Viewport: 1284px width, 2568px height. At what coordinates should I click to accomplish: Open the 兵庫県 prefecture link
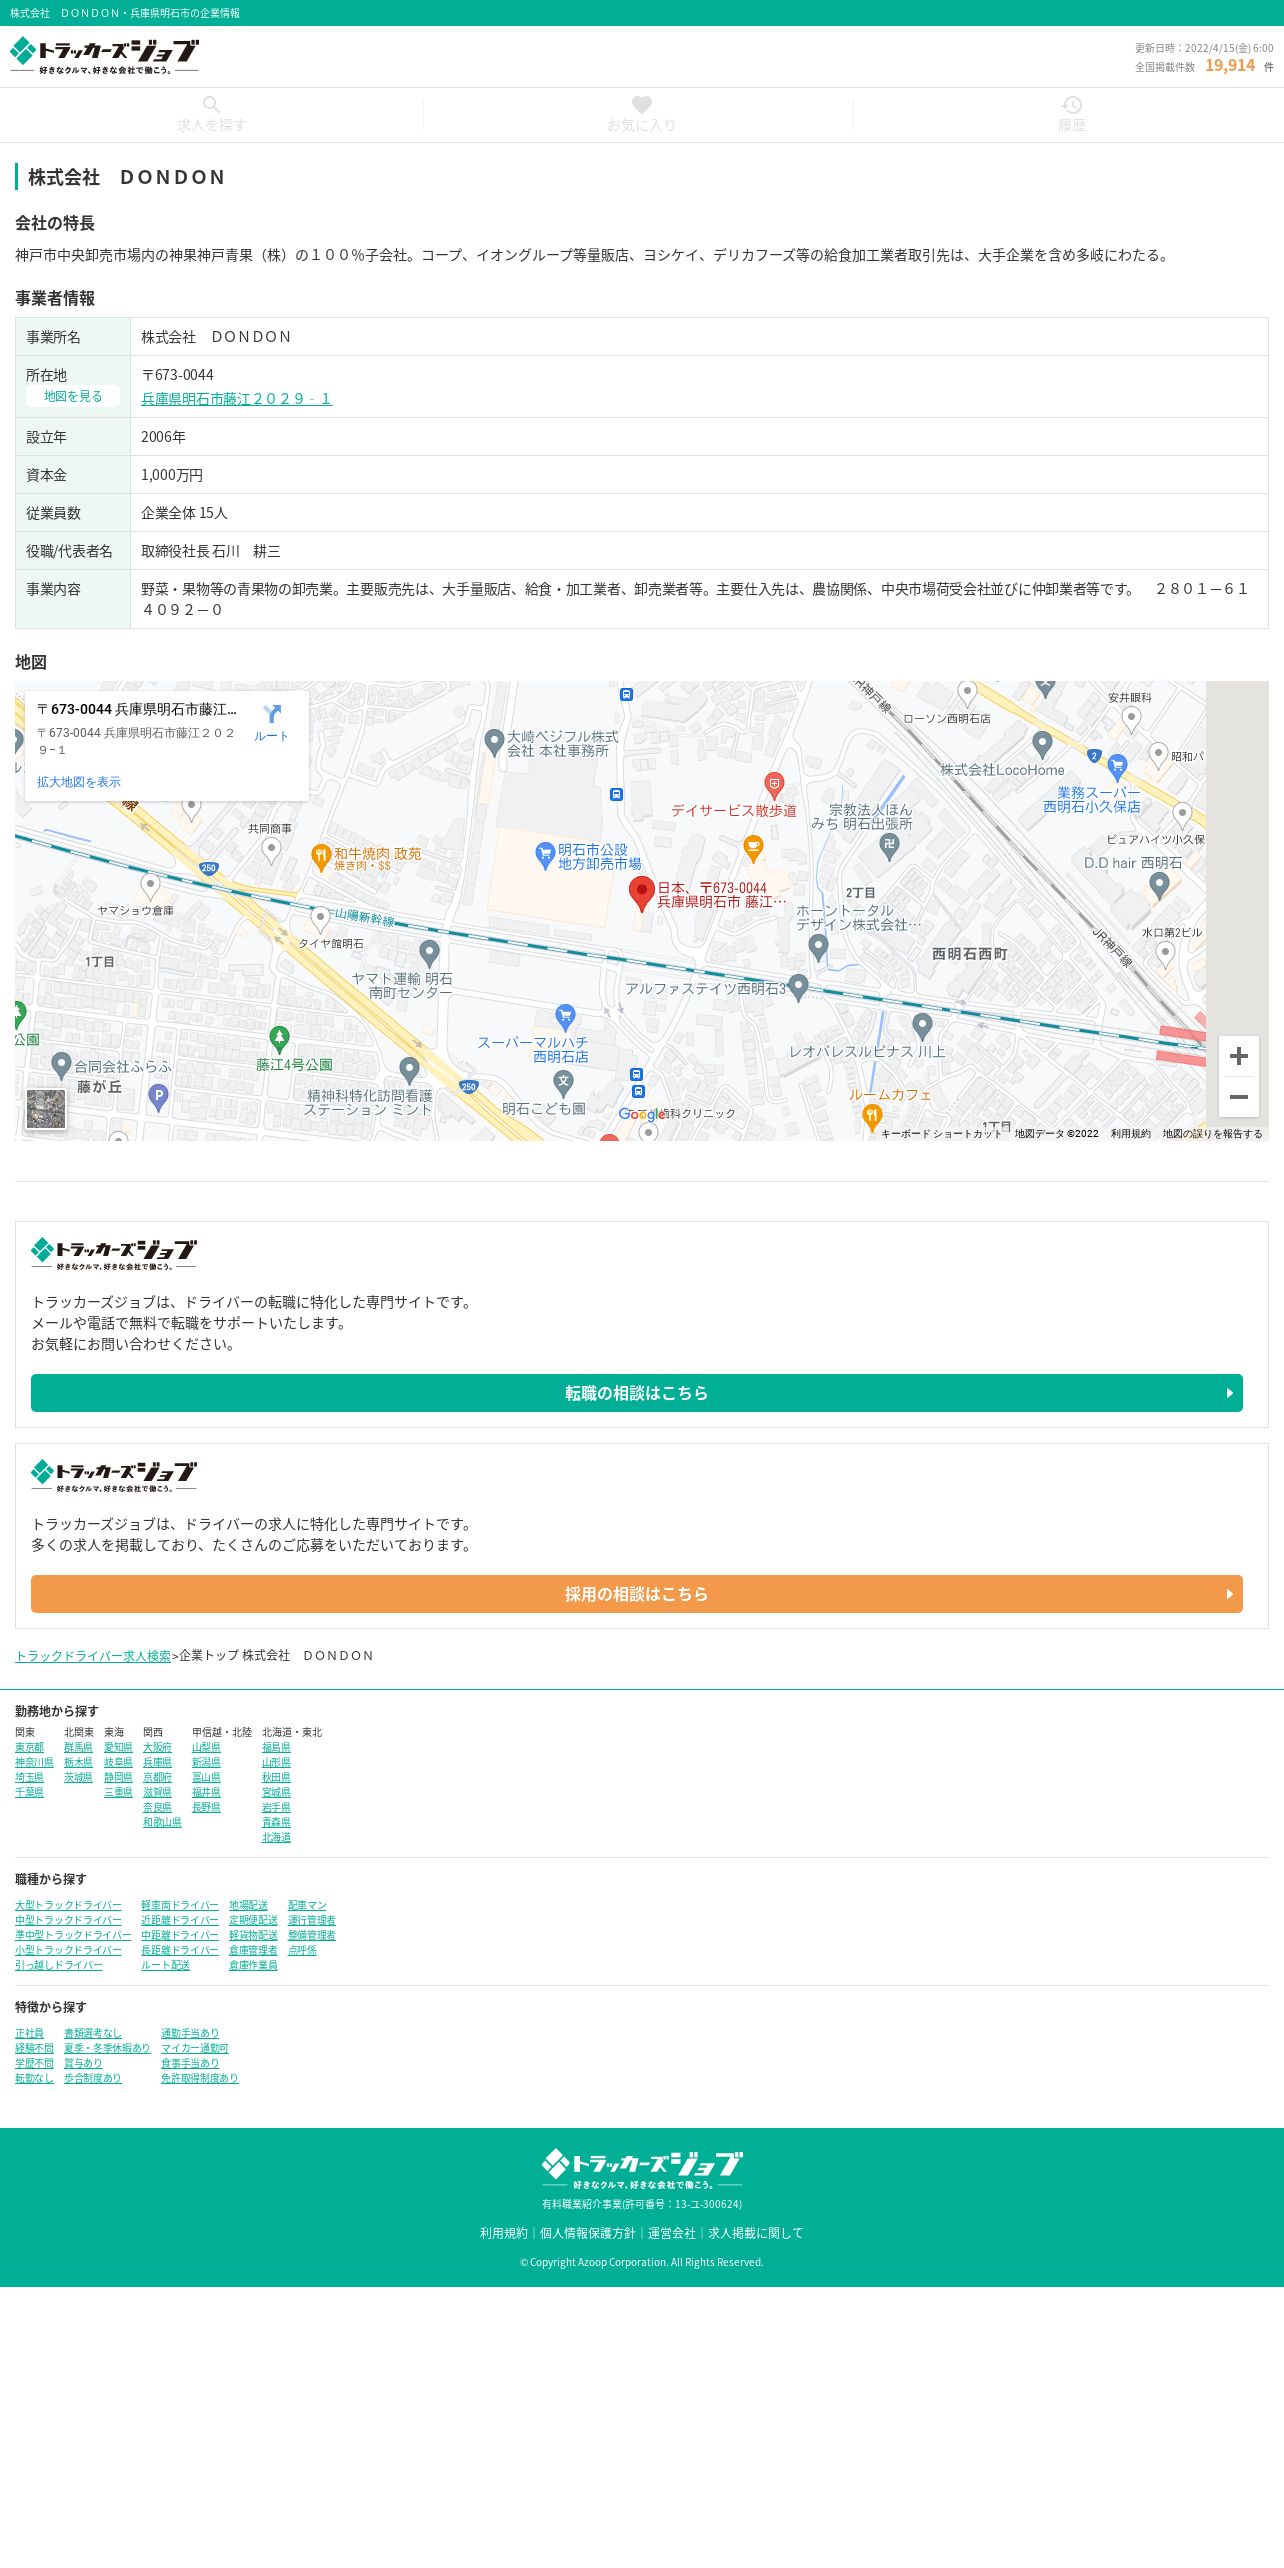tap(157, 1763)
